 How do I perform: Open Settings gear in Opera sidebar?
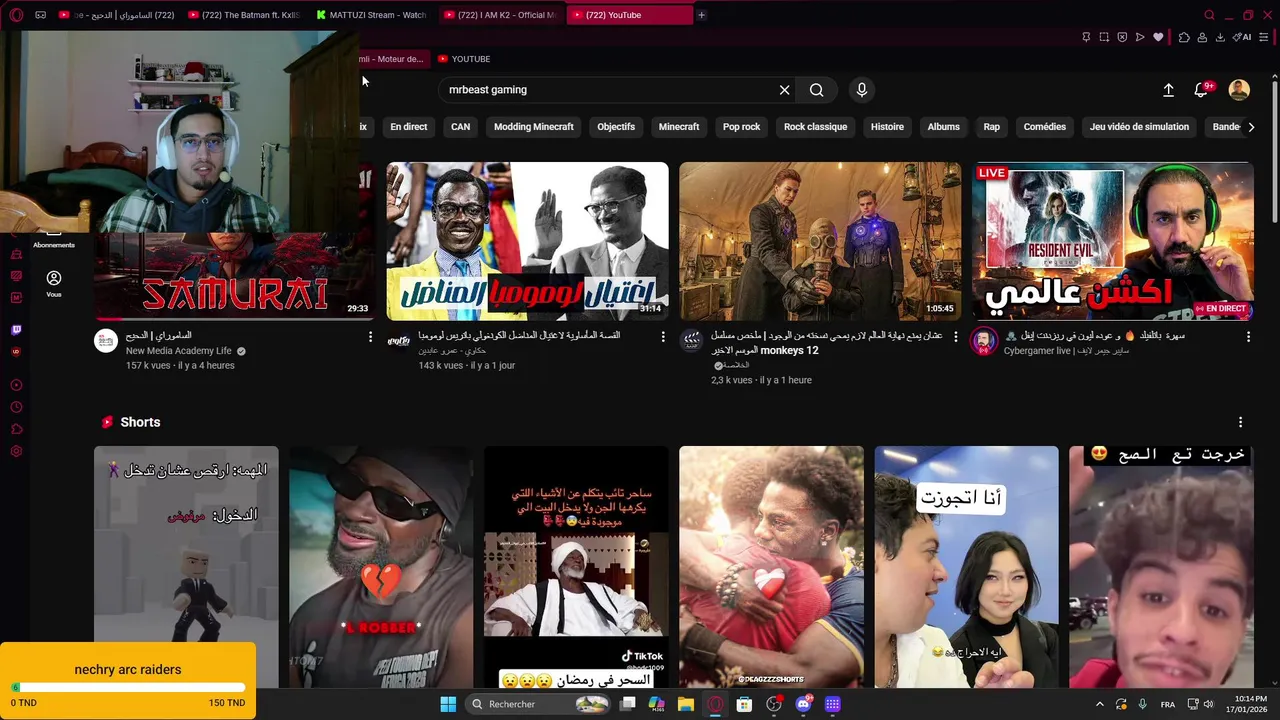point(16,451)
